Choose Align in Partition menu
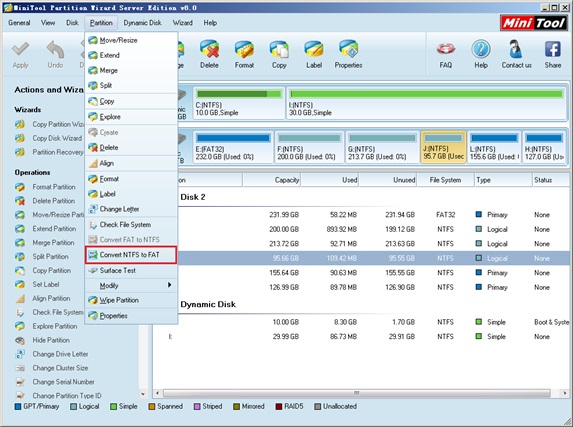Image resolution: width=573 pixels, height=427 pixels. pos(131,163)
